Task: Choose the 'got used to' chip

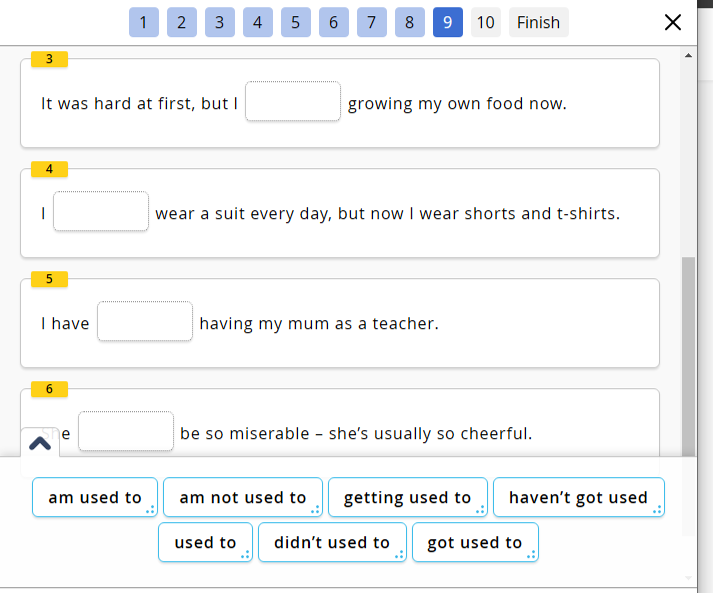Action: [474, 542]
